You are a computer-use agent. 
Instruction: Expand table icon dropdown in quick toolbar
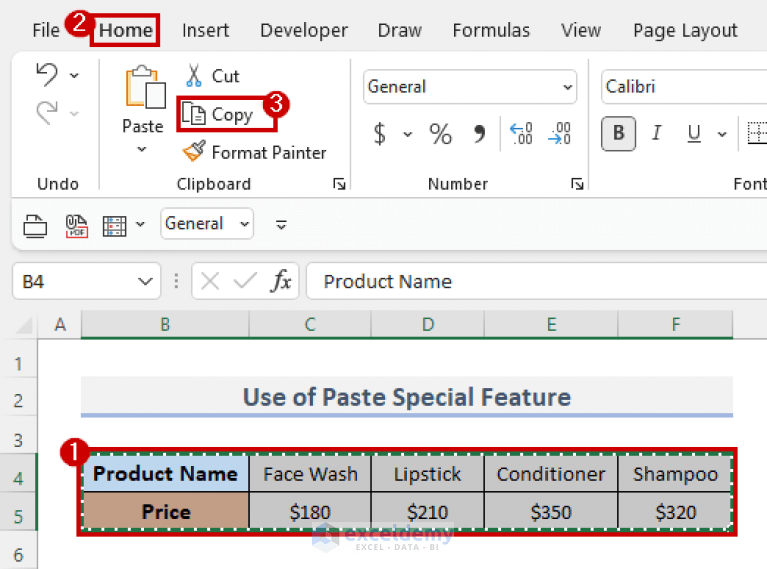point(140,225)
